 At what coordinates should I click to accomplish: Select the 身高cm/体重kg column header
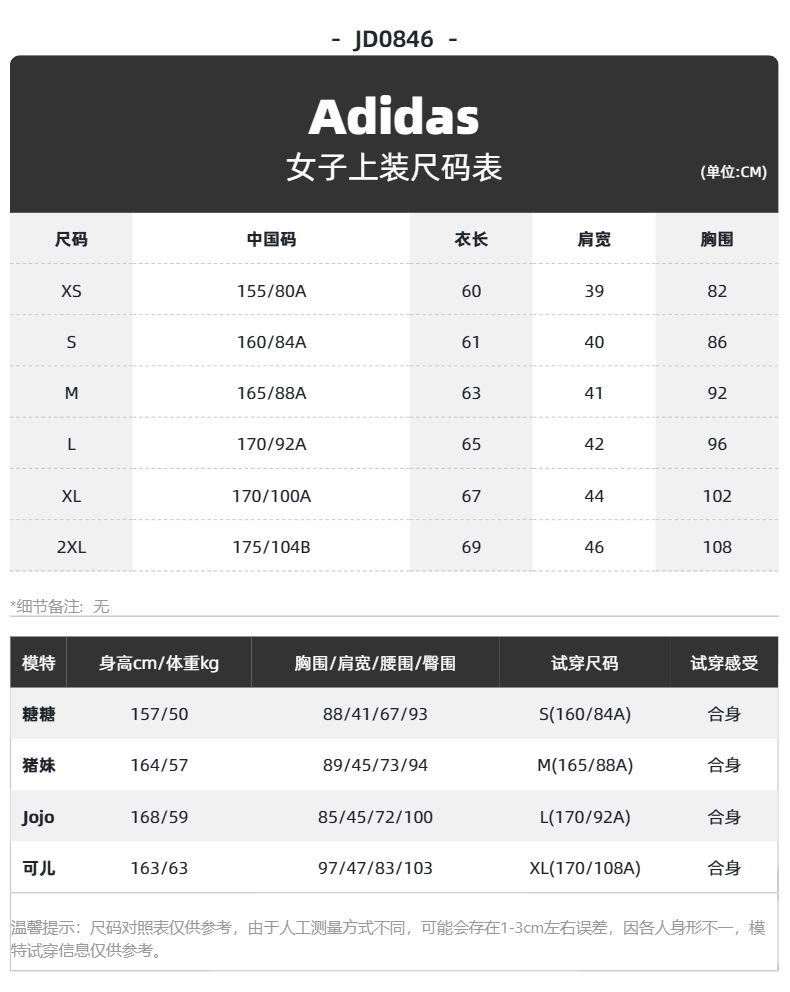click(159, 663)
